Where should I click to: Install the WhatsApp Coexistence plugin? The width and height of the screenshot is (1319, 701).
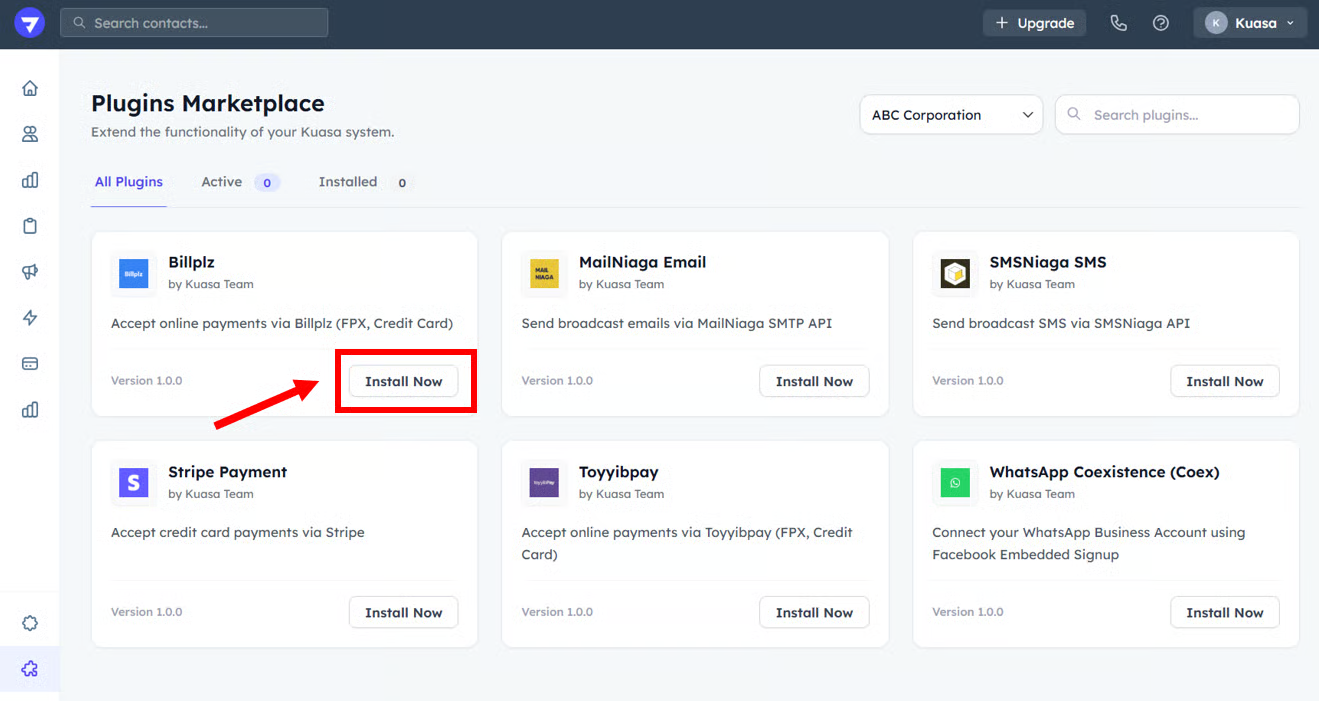(1224, 613)
